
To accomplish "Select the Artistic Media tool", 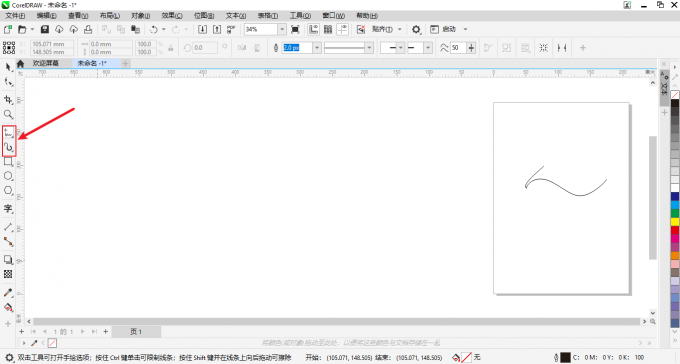I will click(x=9, y=148).
